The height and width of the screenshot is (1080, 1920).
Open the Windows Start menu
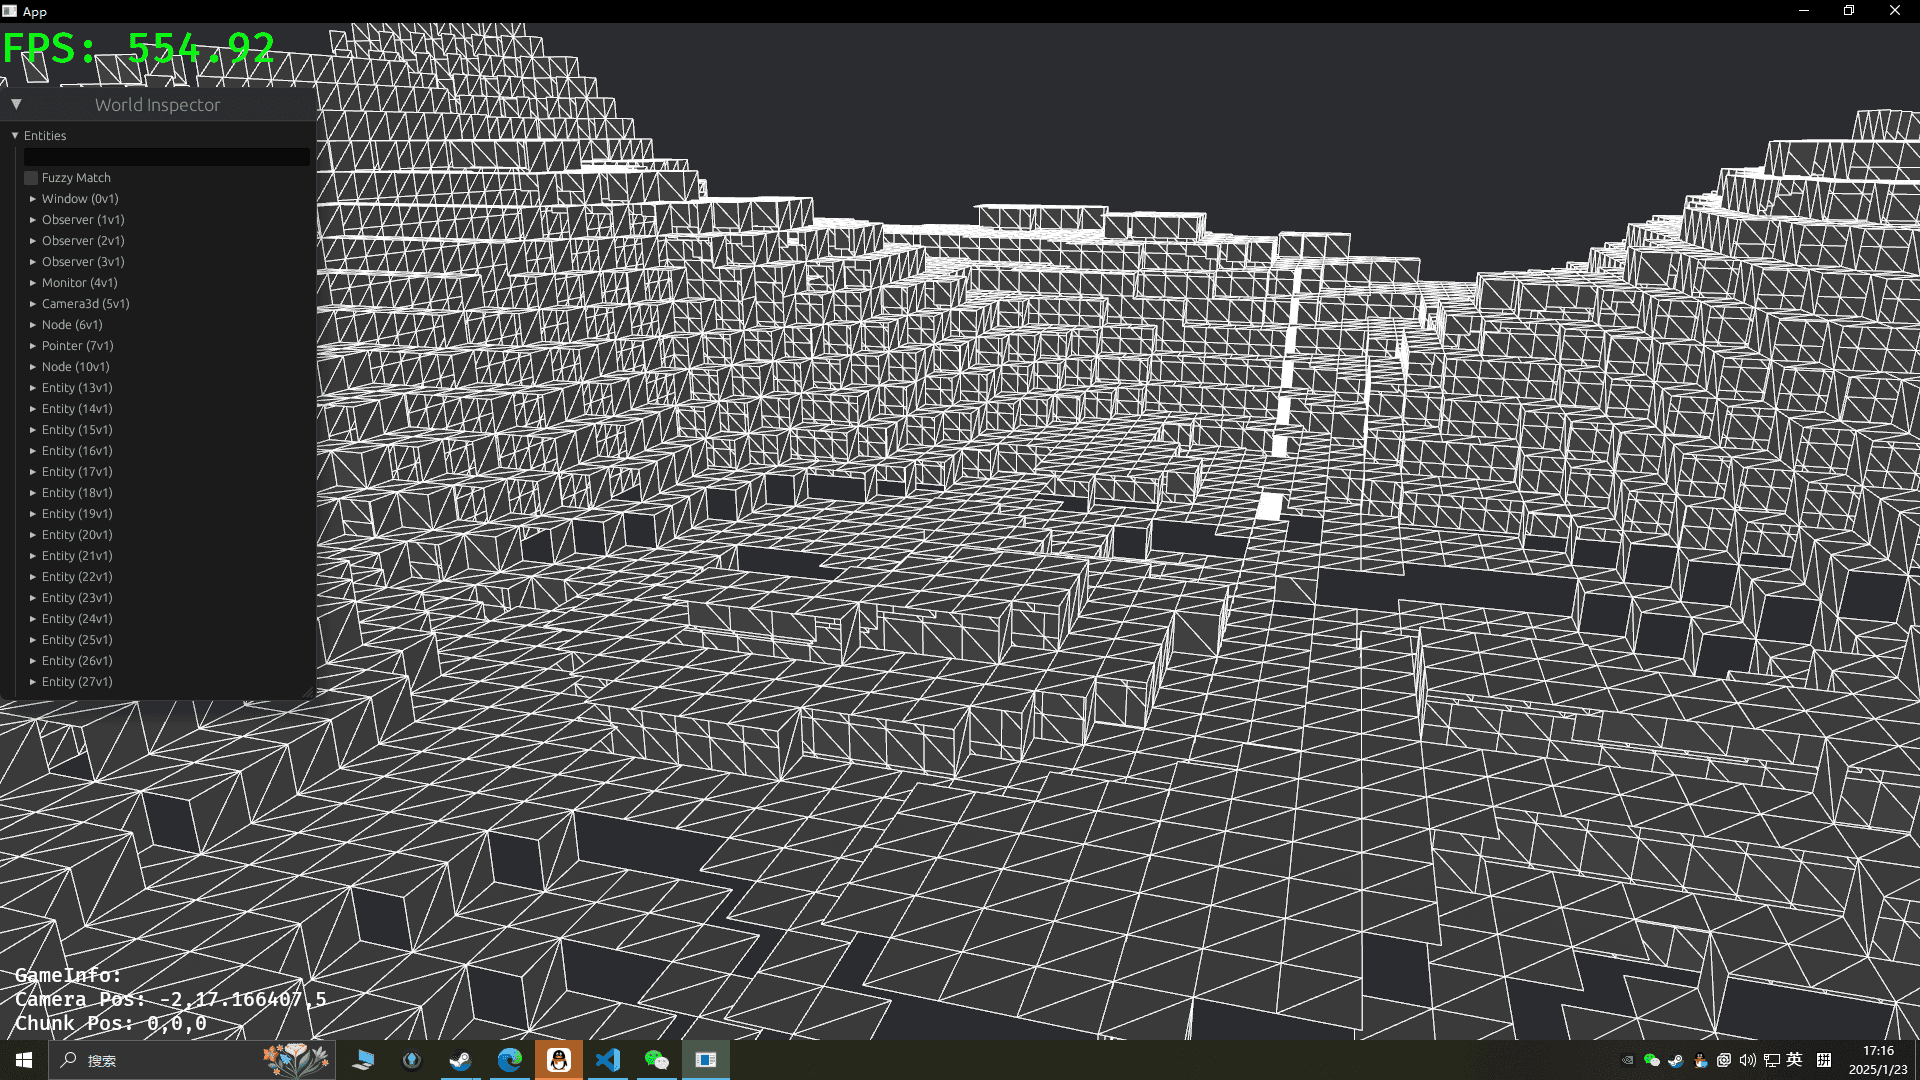point(24,1060)
